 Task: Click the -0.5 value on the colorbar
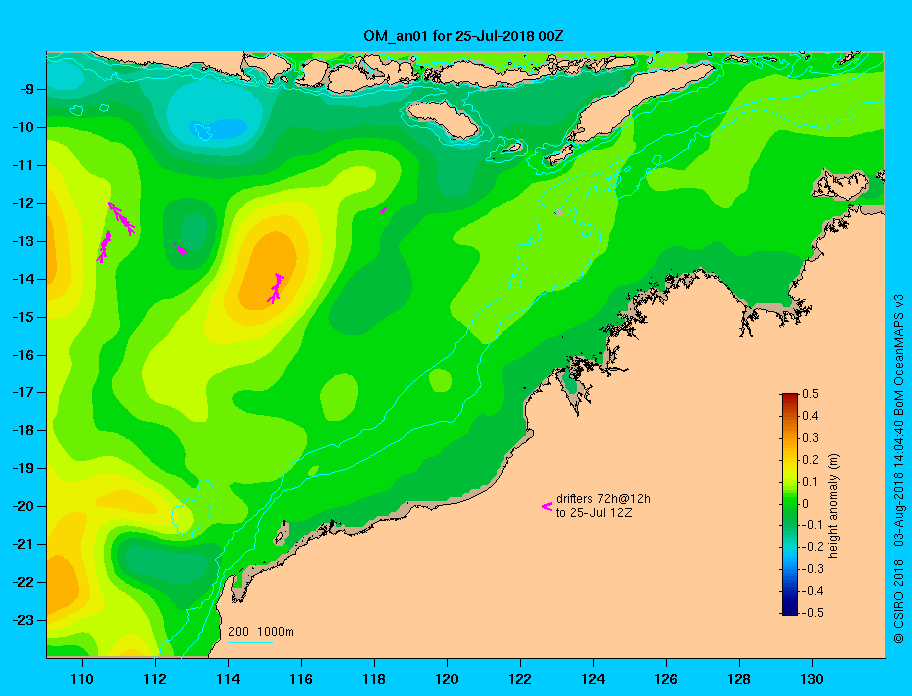coord(813,613)
